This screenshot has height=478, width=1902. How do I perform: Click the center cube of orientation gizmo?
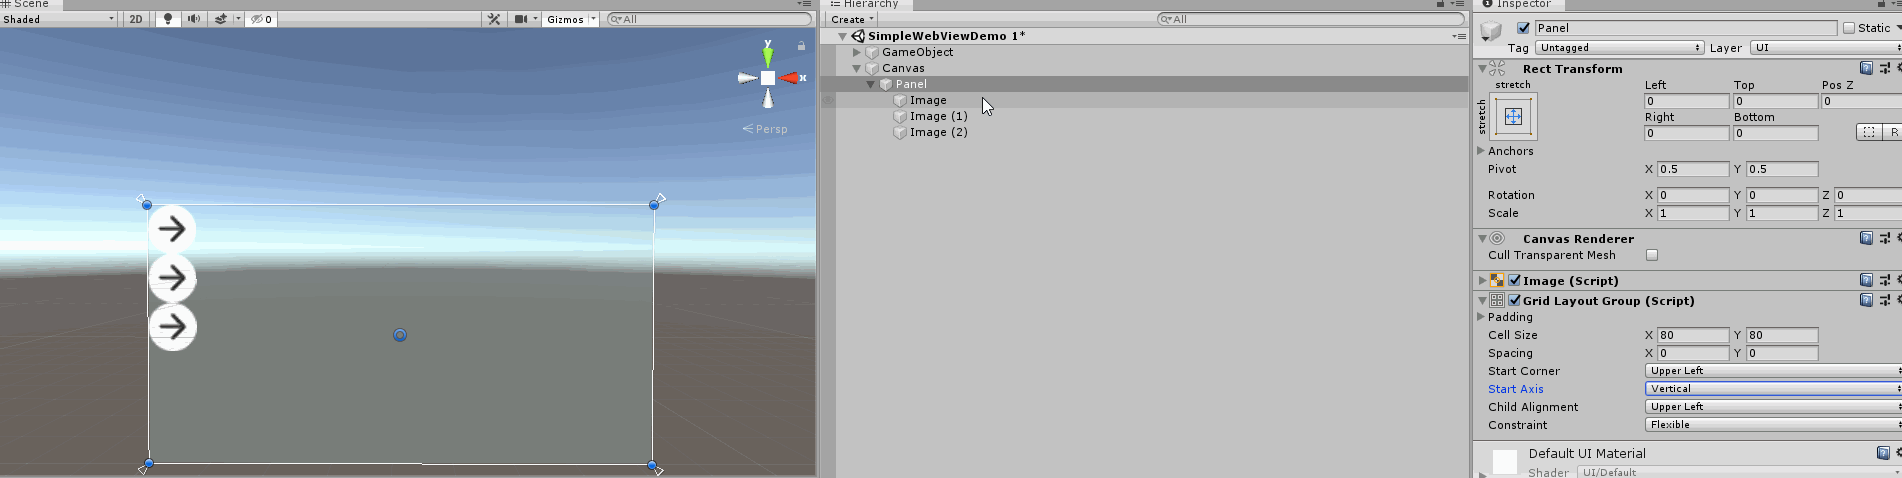pos(768,78)
